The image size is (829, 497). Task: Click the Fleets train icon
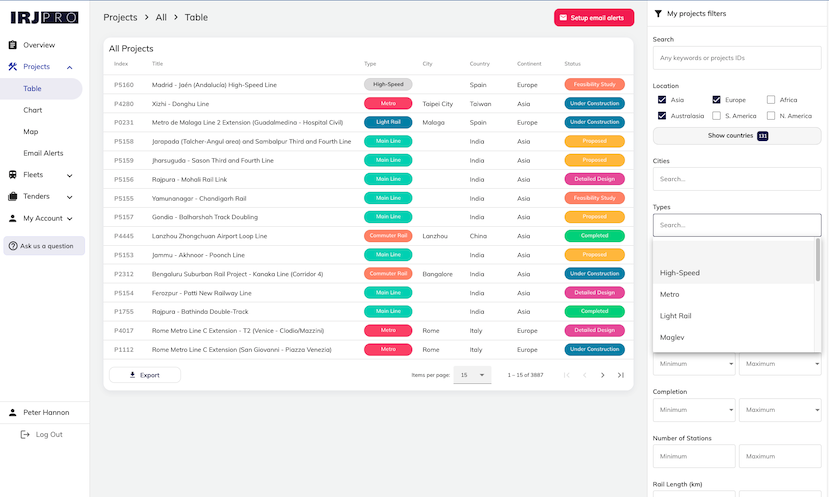click(x=13, y=175)
